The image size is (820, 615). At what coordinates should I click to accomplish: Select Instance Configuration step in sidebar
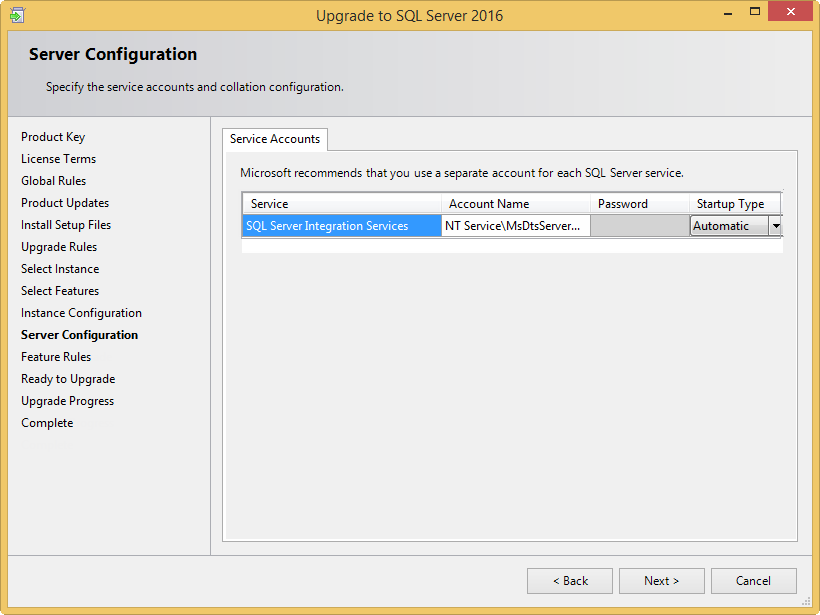[81, 313]
